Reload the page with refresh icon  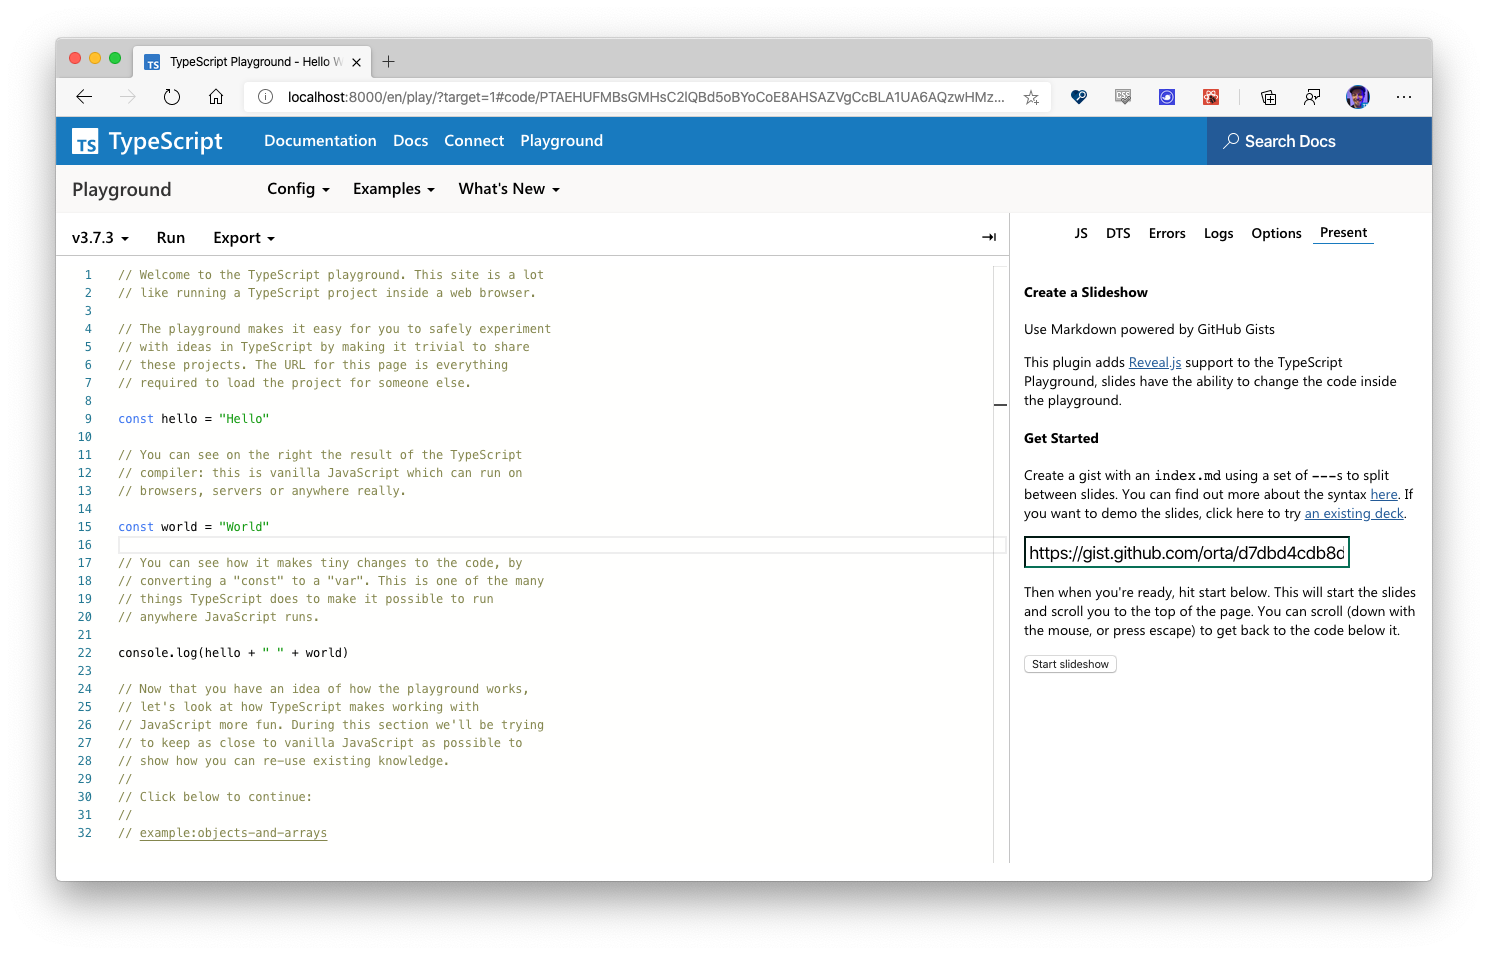coord(172,97)
